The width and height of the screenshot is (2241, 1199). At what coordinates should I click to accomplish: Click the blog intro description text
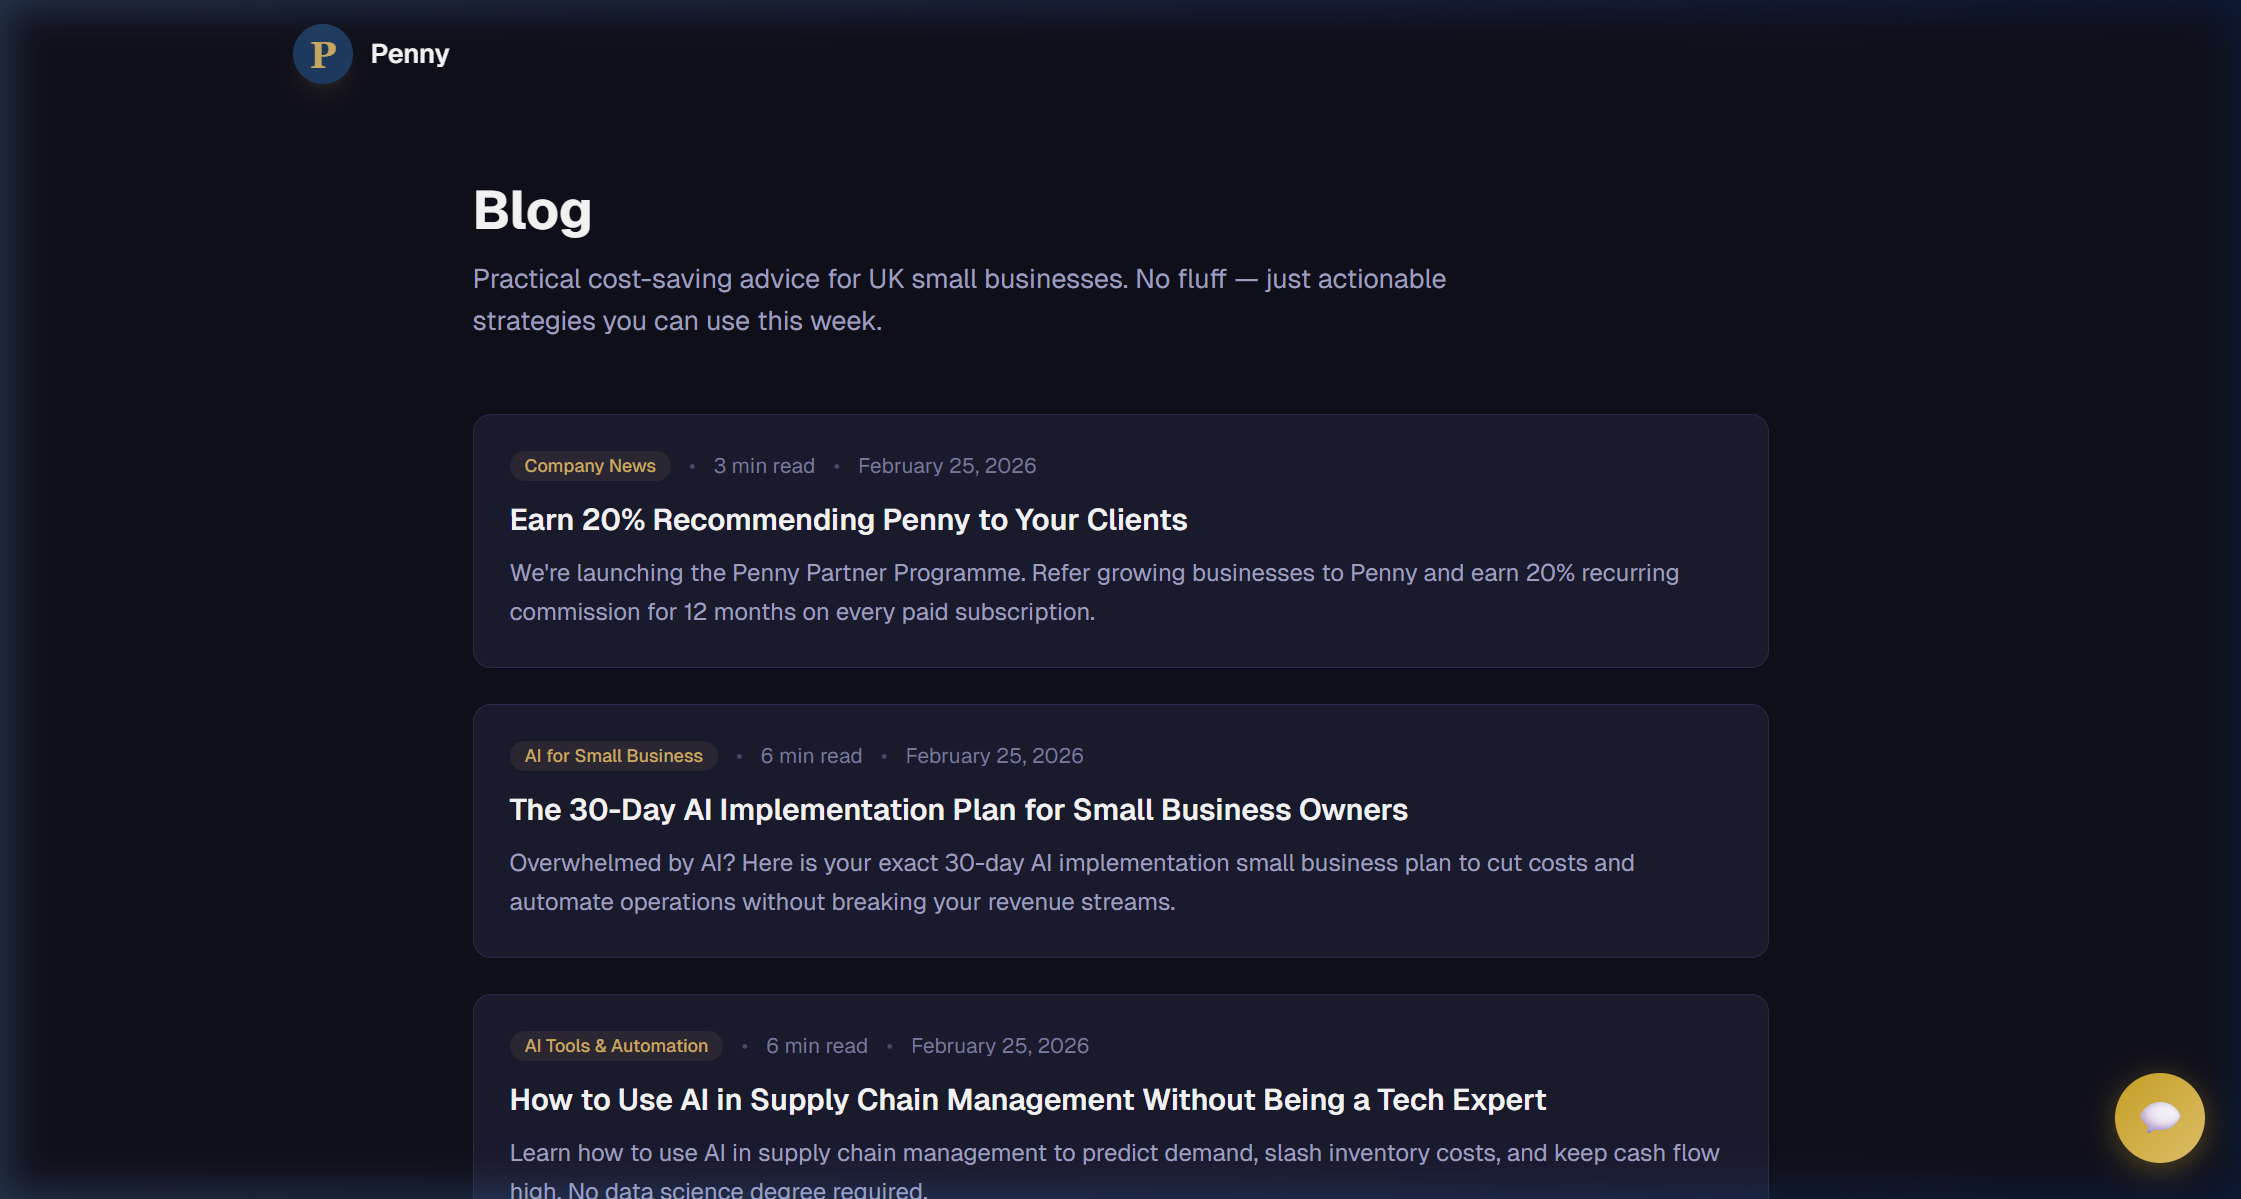(958, 299)
